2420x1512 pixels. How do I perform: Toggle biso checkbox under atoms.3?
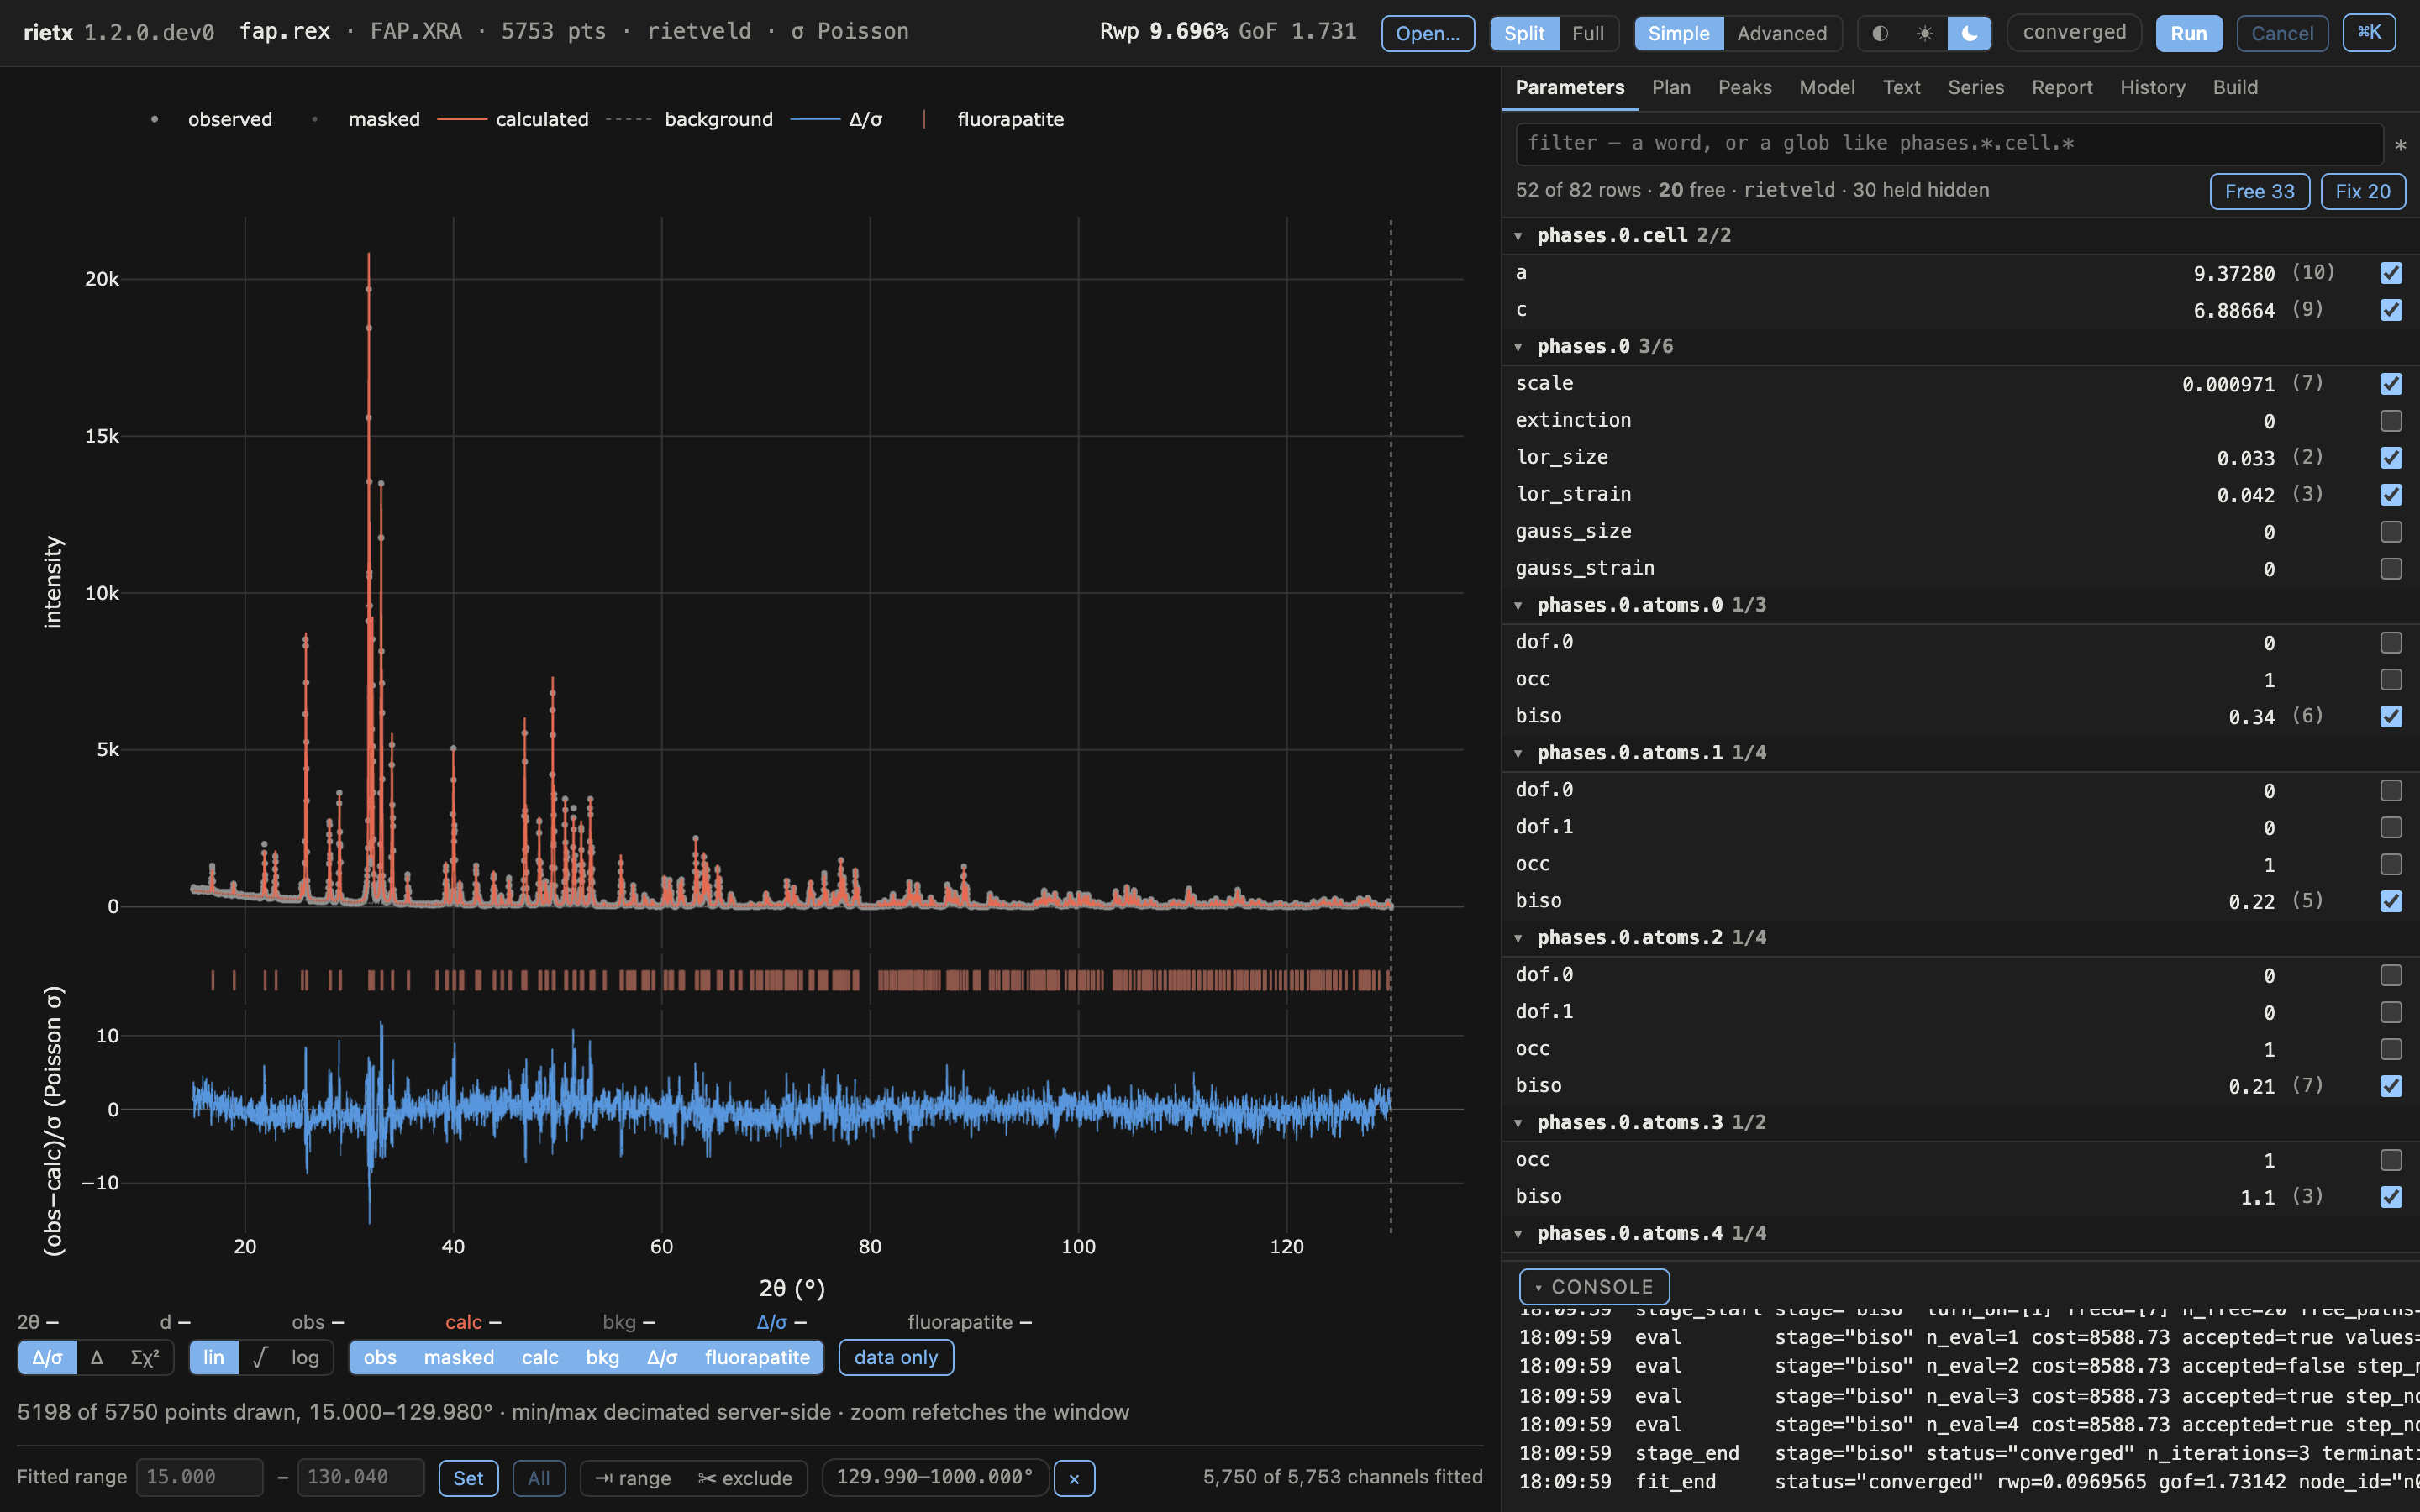[x=2391, y=1197]
